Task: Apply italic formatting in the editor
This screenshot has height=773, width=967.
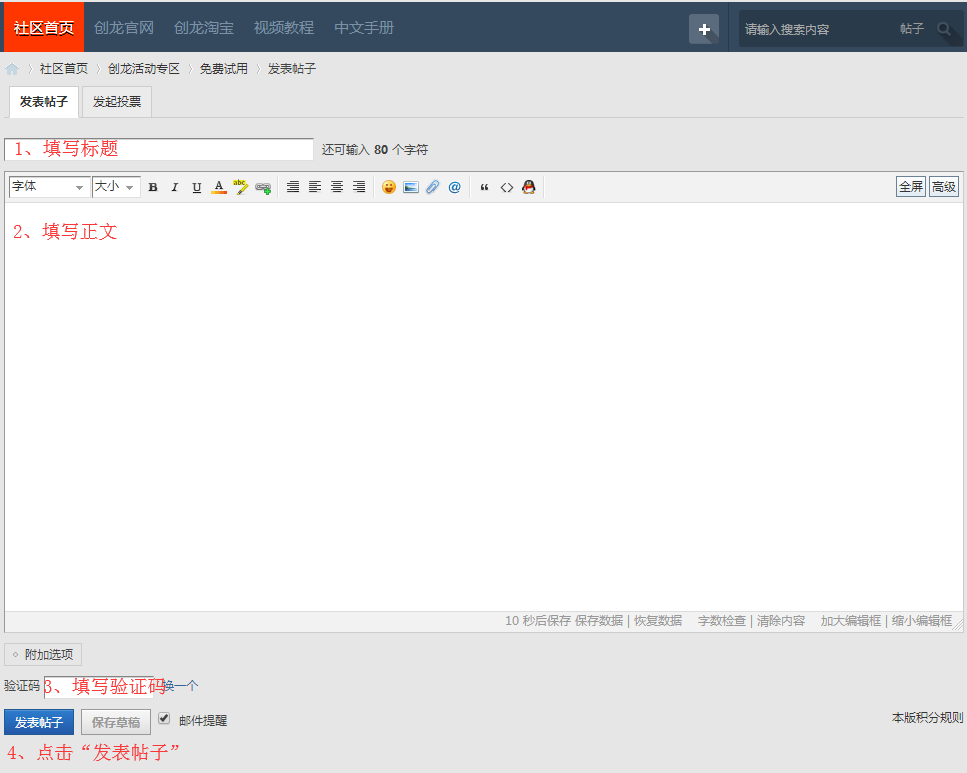Action: 174,187
